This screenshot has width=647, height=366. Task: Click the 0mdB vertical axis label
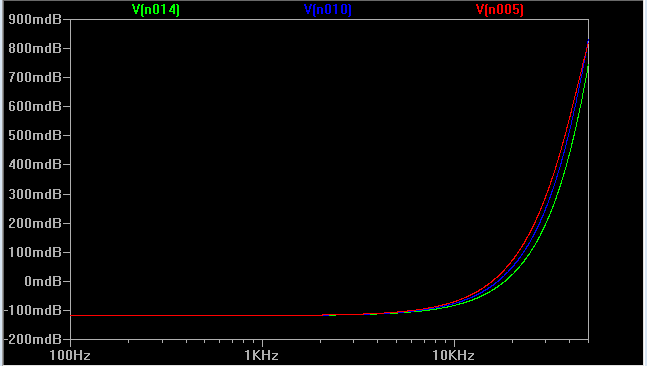coord(43,281)
